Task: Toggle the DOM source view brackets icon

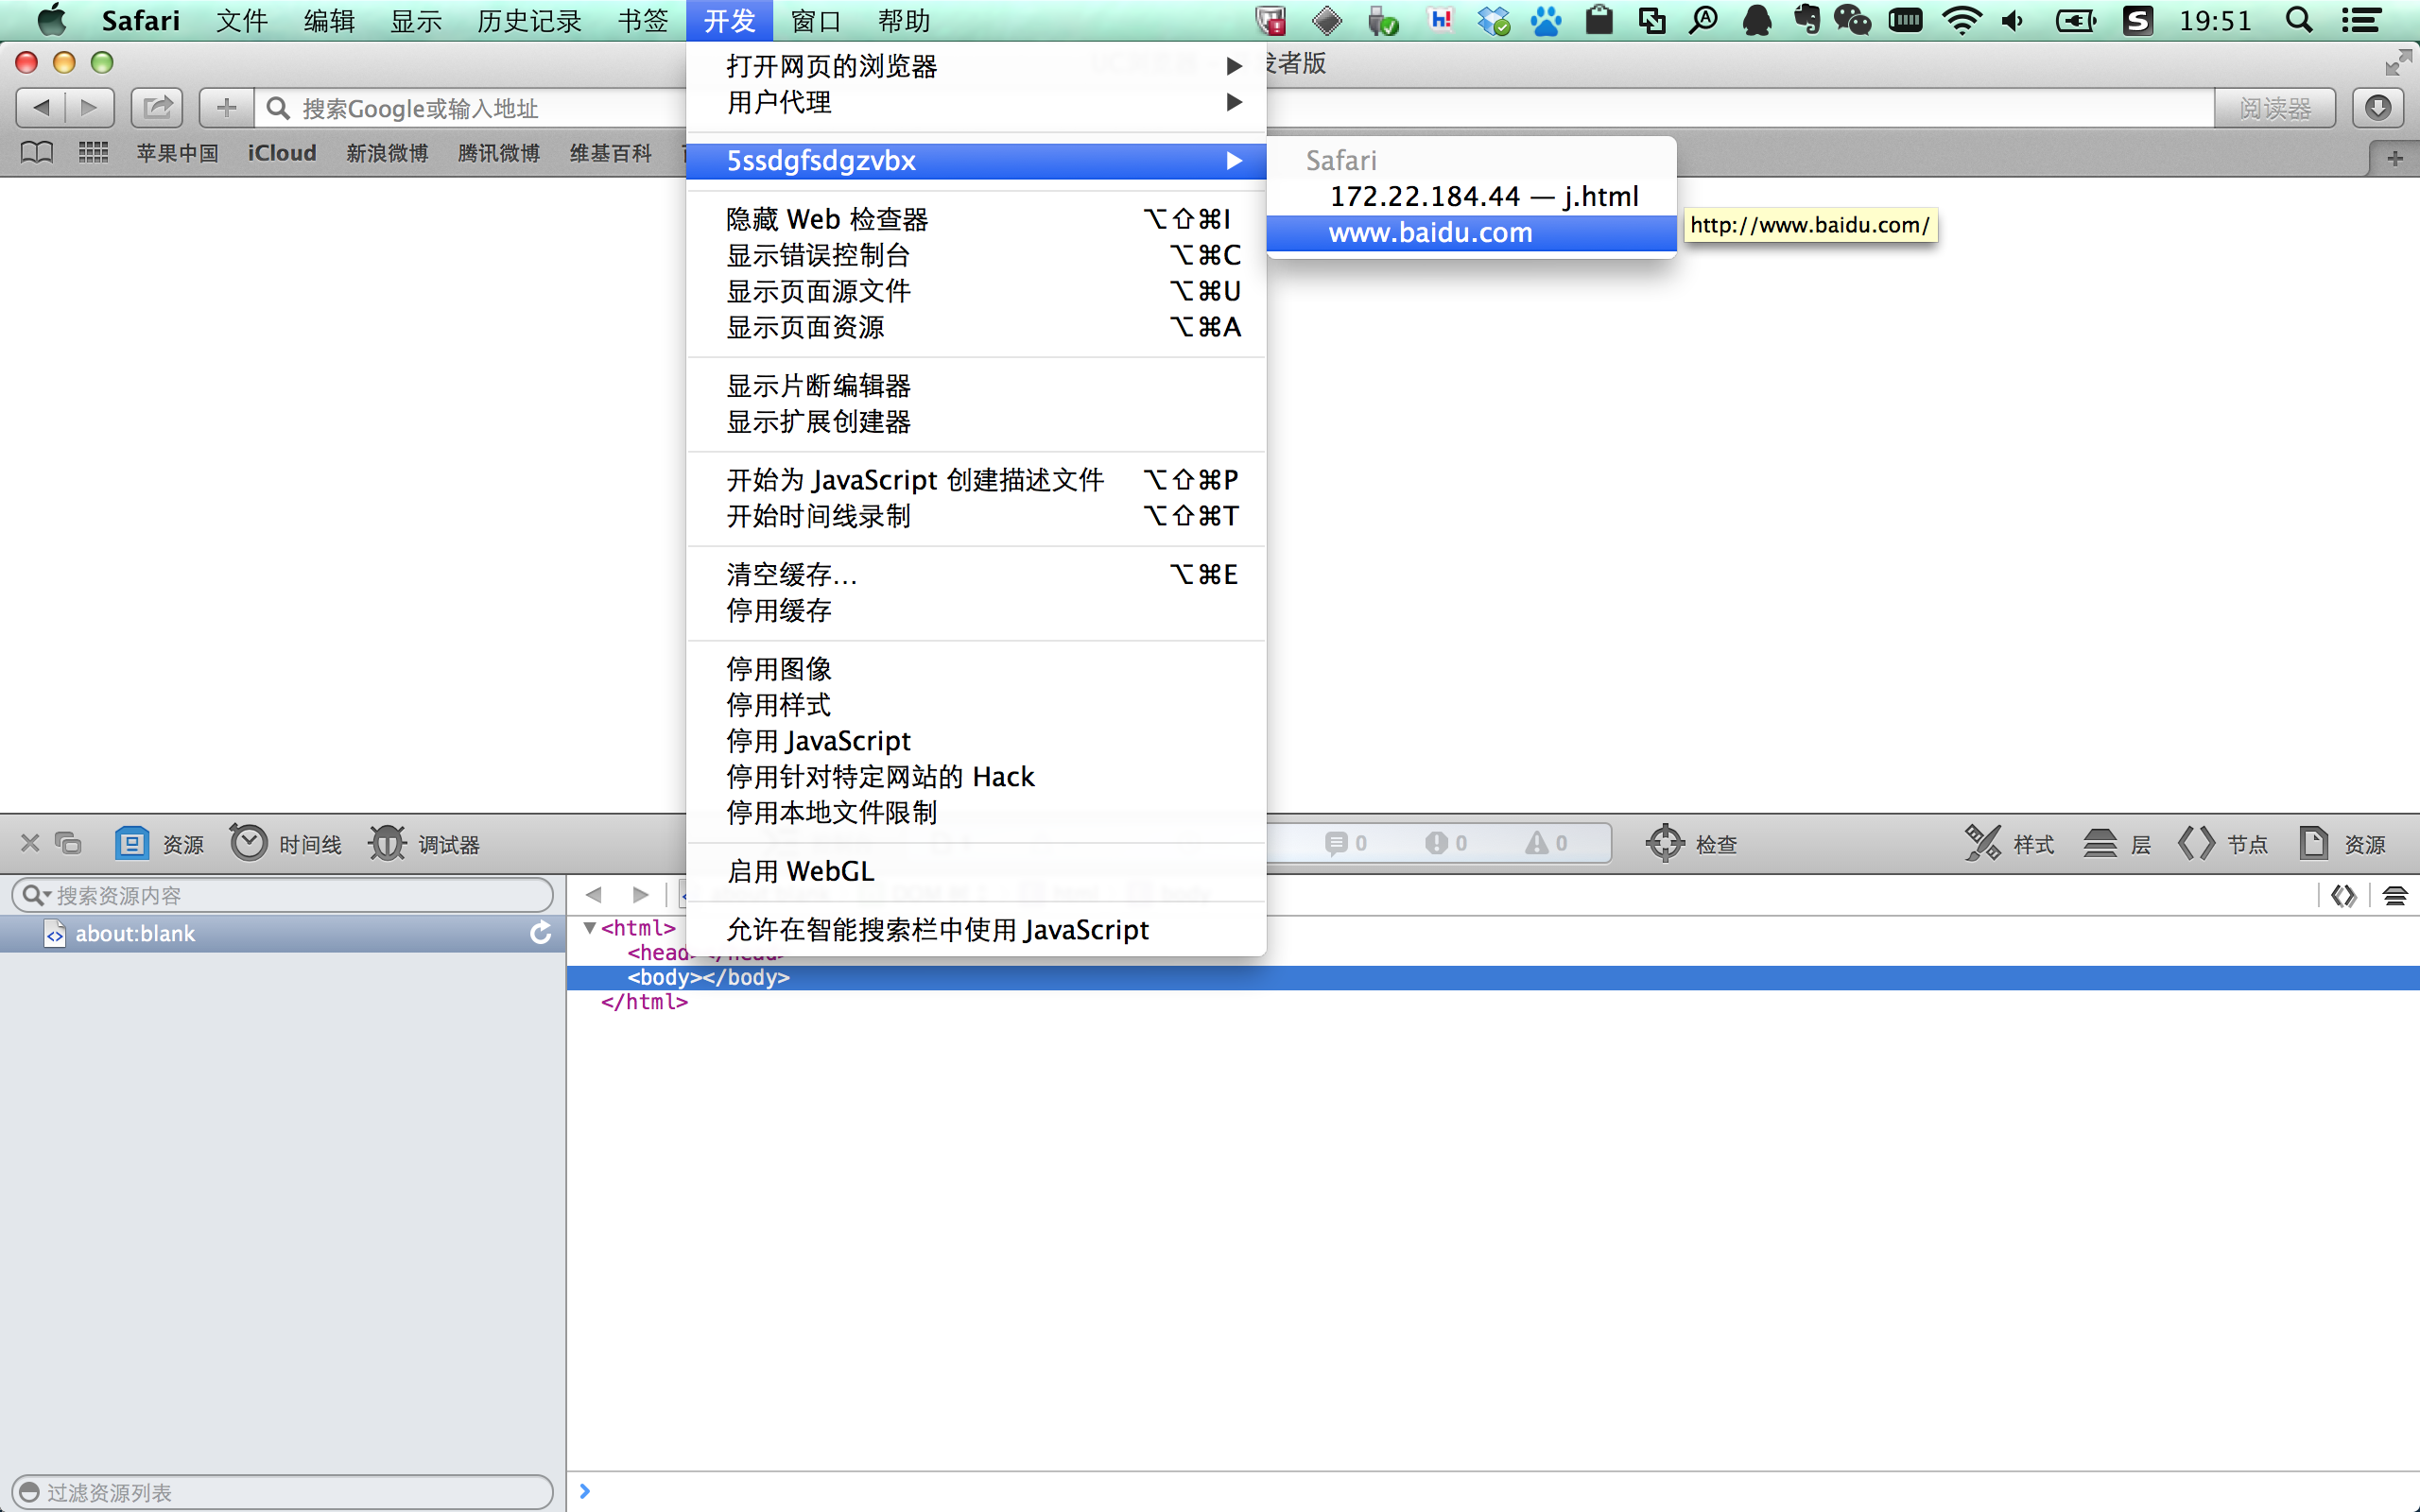Action: pyautogui.click(x=2344, y=895)
